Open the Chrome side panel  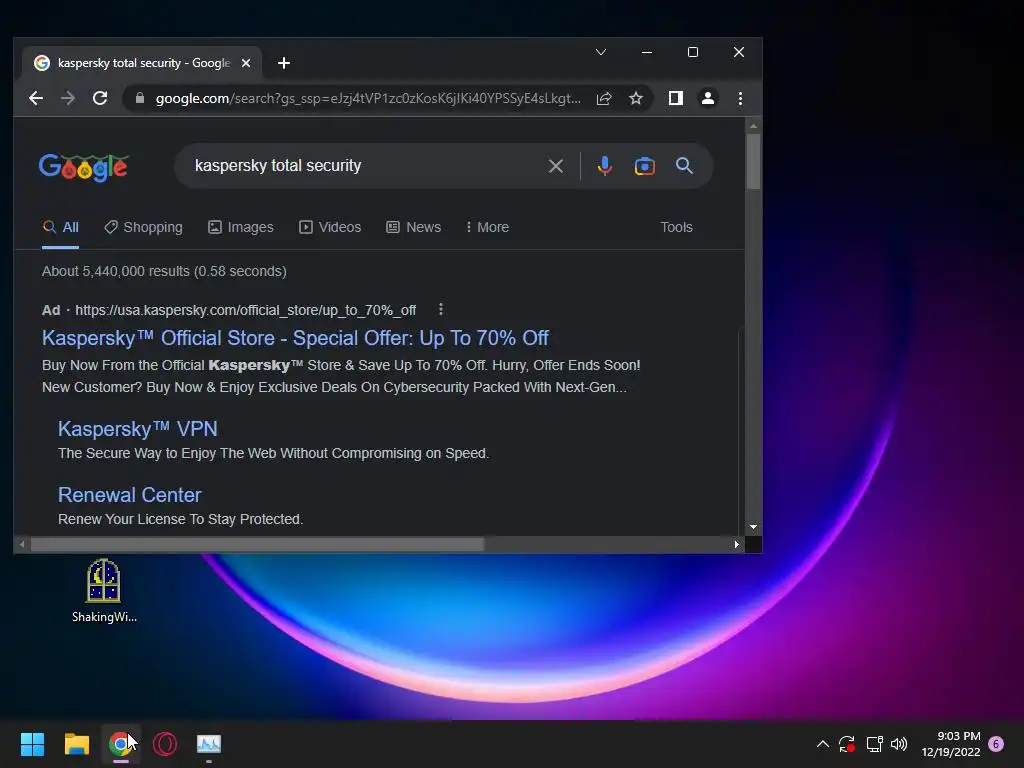(675, 99)
